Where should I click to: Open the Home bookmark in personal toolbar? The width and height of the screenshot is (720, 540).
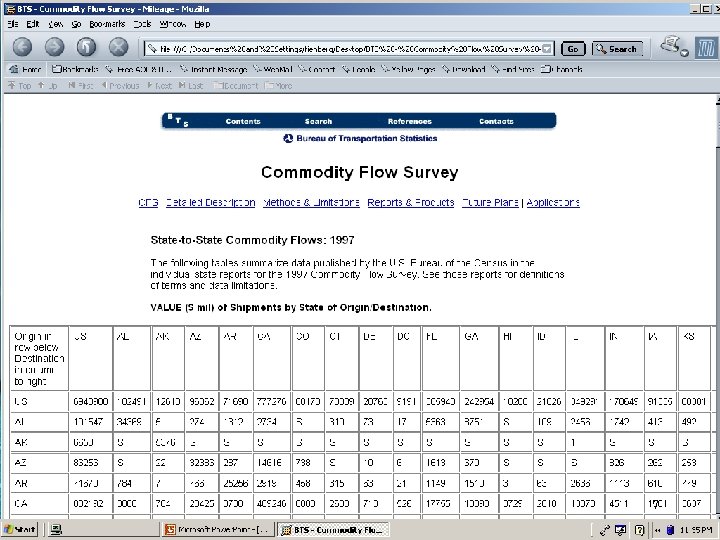coord(26,69)
